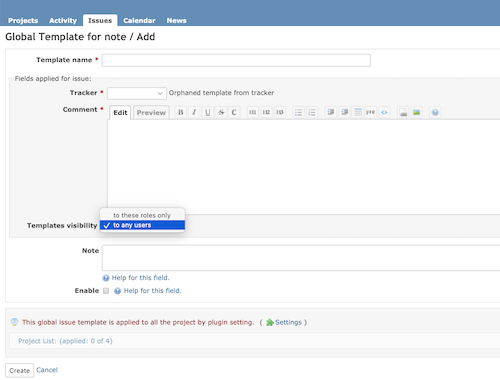Apply strikethrough formatting in the Comment toolbar
The image size is (500, 380).
point(221,112)
